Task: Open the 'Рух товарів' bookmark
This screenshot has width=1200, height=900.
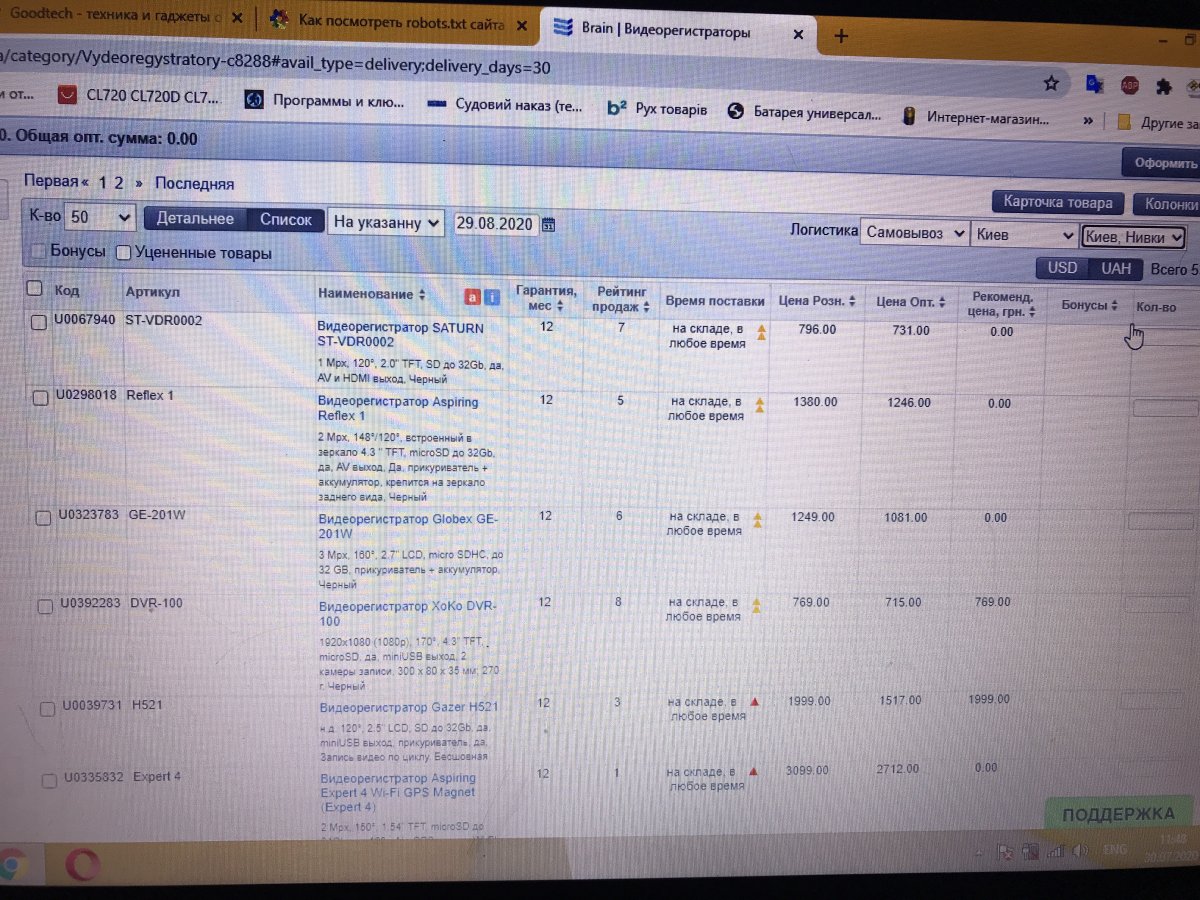Action: tap(657, 109)
